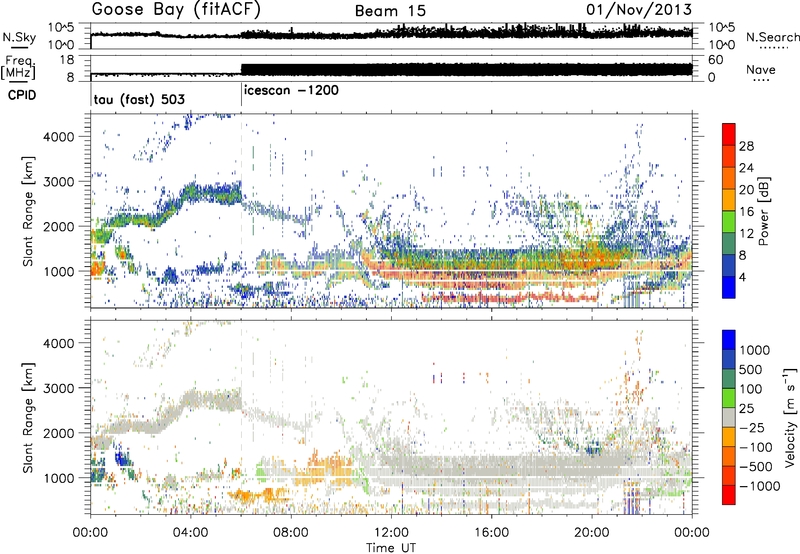Image resolution: width=800 pixels, height=554 pixels.
Task: Click '4000' tick on power panel axis
Action: [58, 137]
